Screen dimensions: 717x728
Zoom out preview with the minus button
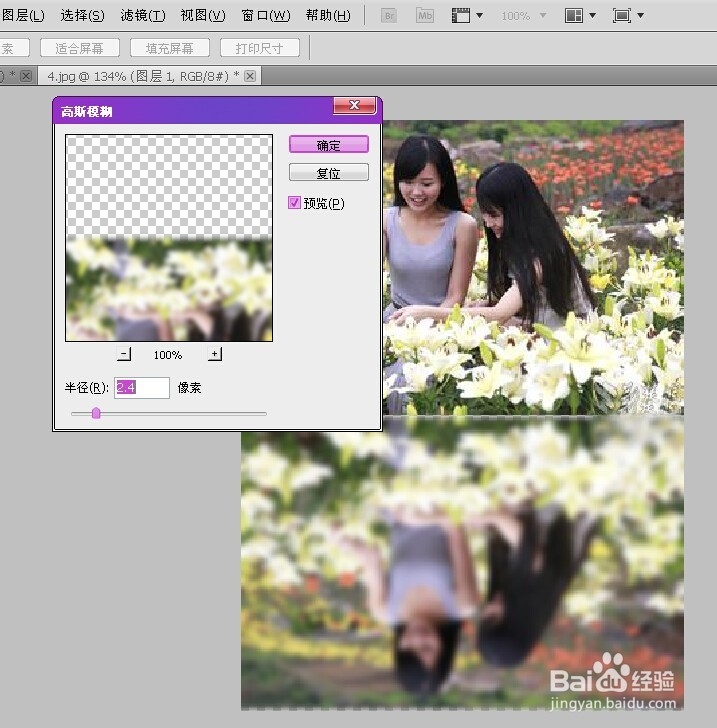point(124,354)
